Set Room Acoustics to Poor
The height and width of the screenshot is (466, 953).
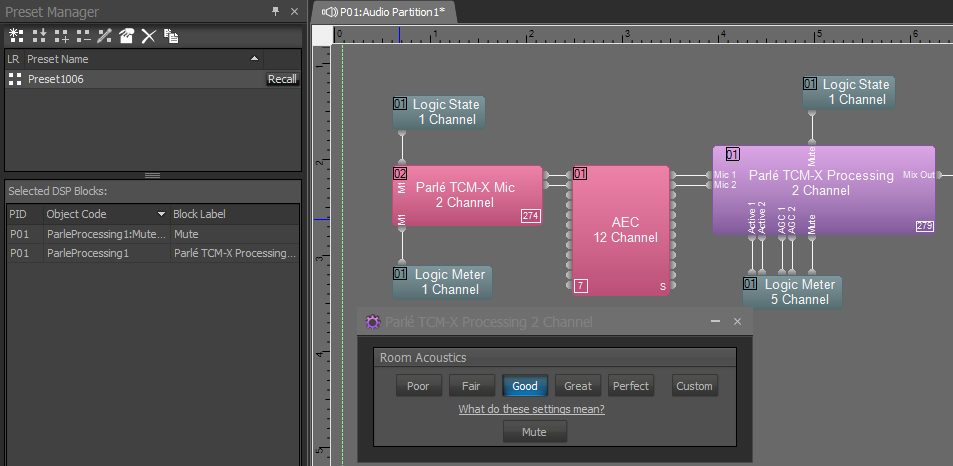pos(418,386)
